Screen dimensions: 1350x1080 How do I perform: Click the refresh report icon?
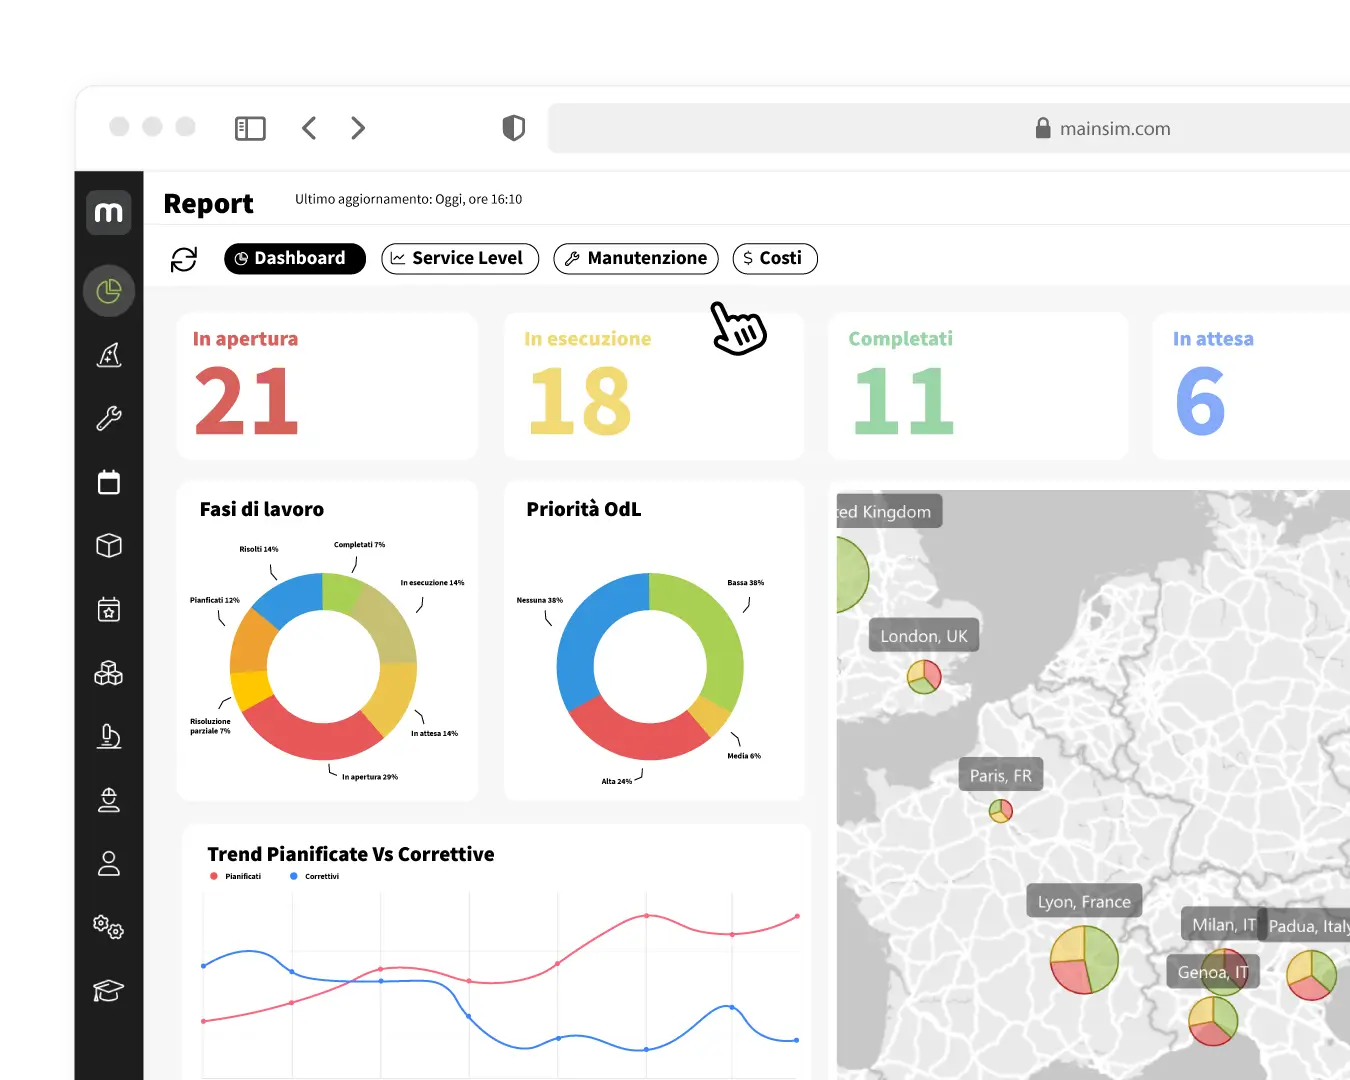click(184, 259)
